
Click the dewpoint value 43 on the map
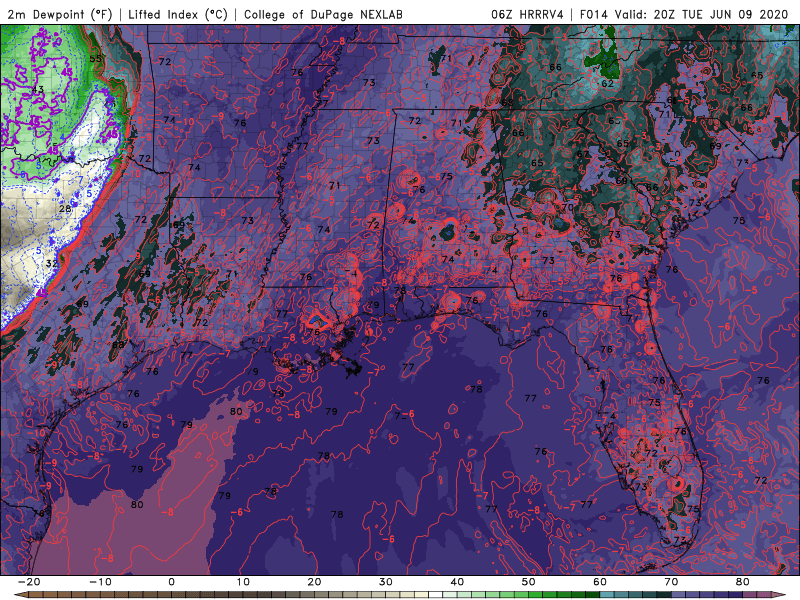(38, 89)
